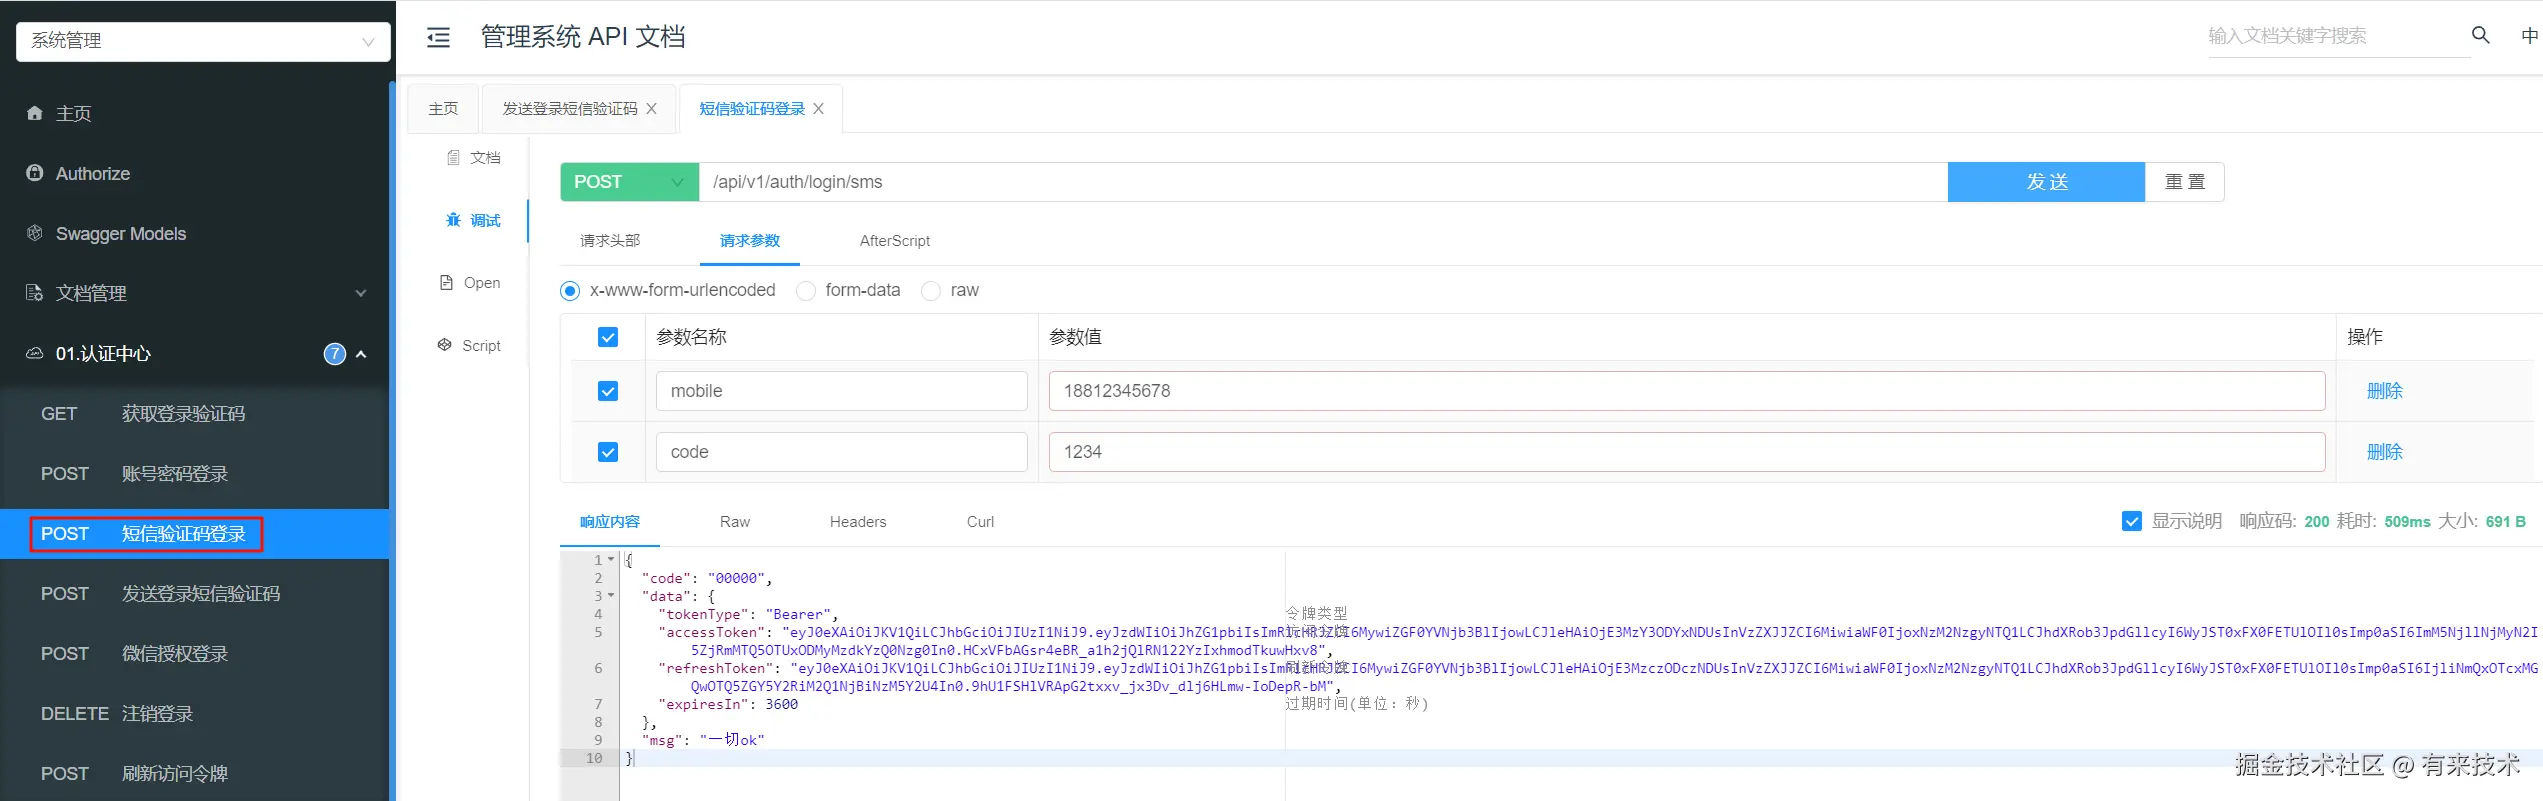Fold JSON at line 1 arrow

coord(611,560)
